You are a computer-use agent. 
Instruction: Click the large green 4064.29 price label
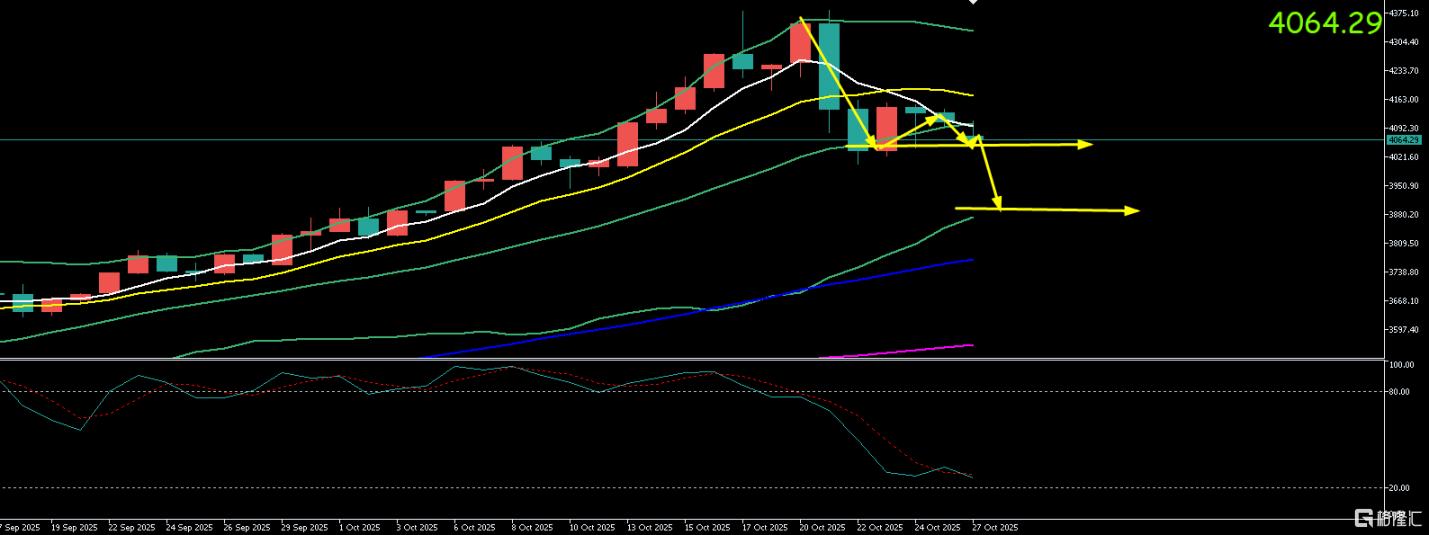tap(1324, 24)
